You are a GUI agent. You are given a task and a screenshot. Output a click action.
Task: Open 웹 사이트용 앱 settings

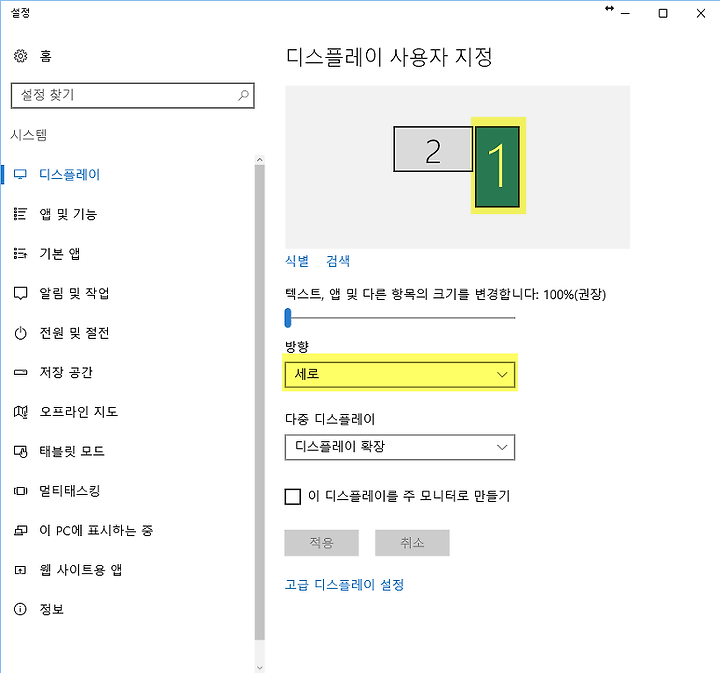[81, 570]
